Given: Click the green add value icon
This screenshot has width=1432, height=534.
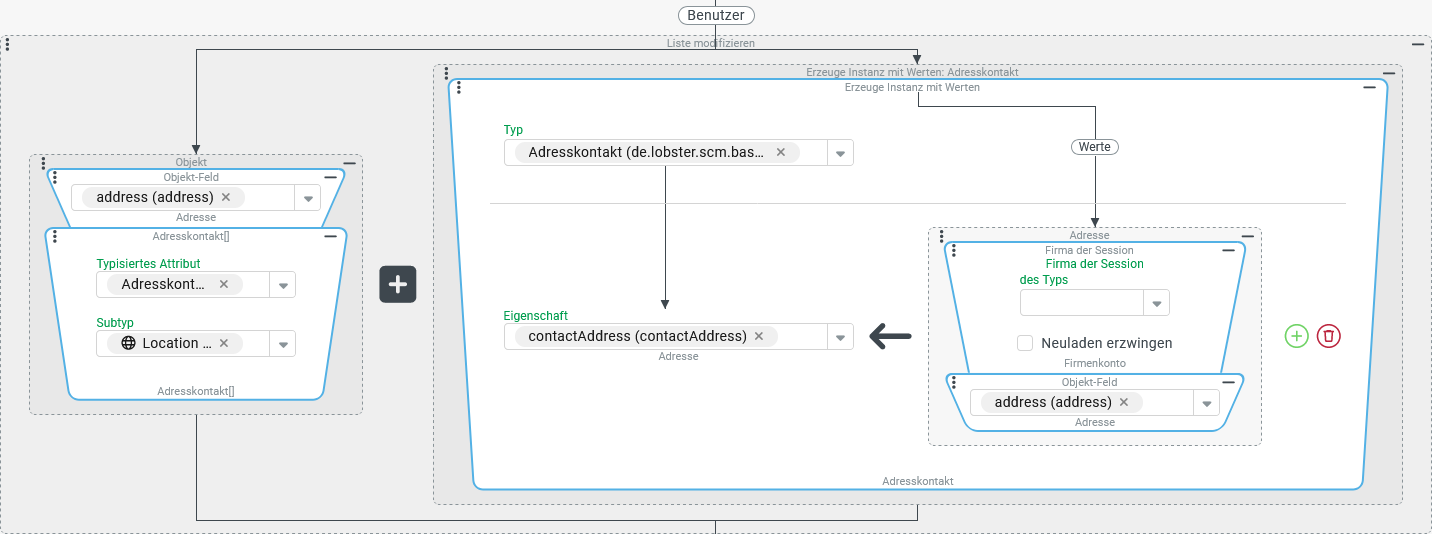Looking at the screenshot, I should pos(1296,336).
